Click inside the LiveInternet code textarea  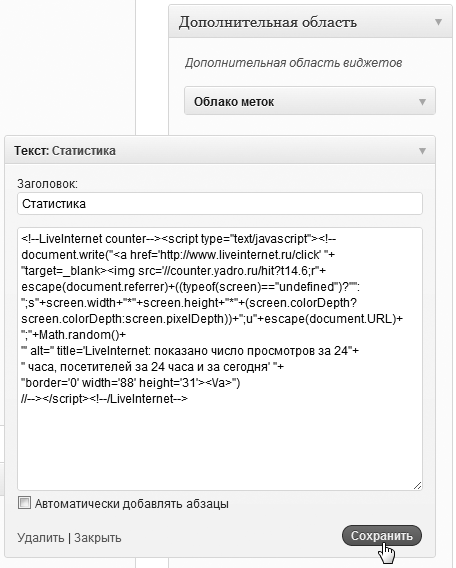pos(220,359)
